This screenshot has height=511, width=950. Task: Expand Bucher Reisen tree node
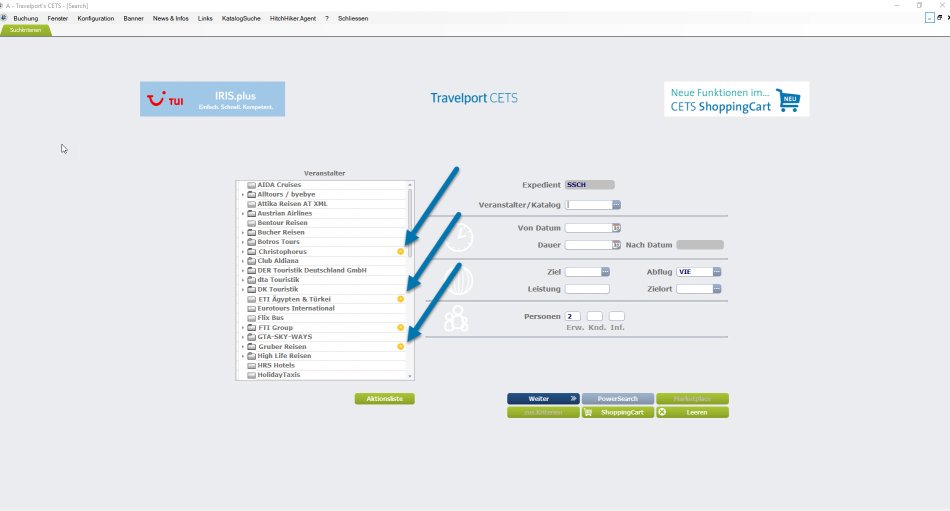(243, 232)
